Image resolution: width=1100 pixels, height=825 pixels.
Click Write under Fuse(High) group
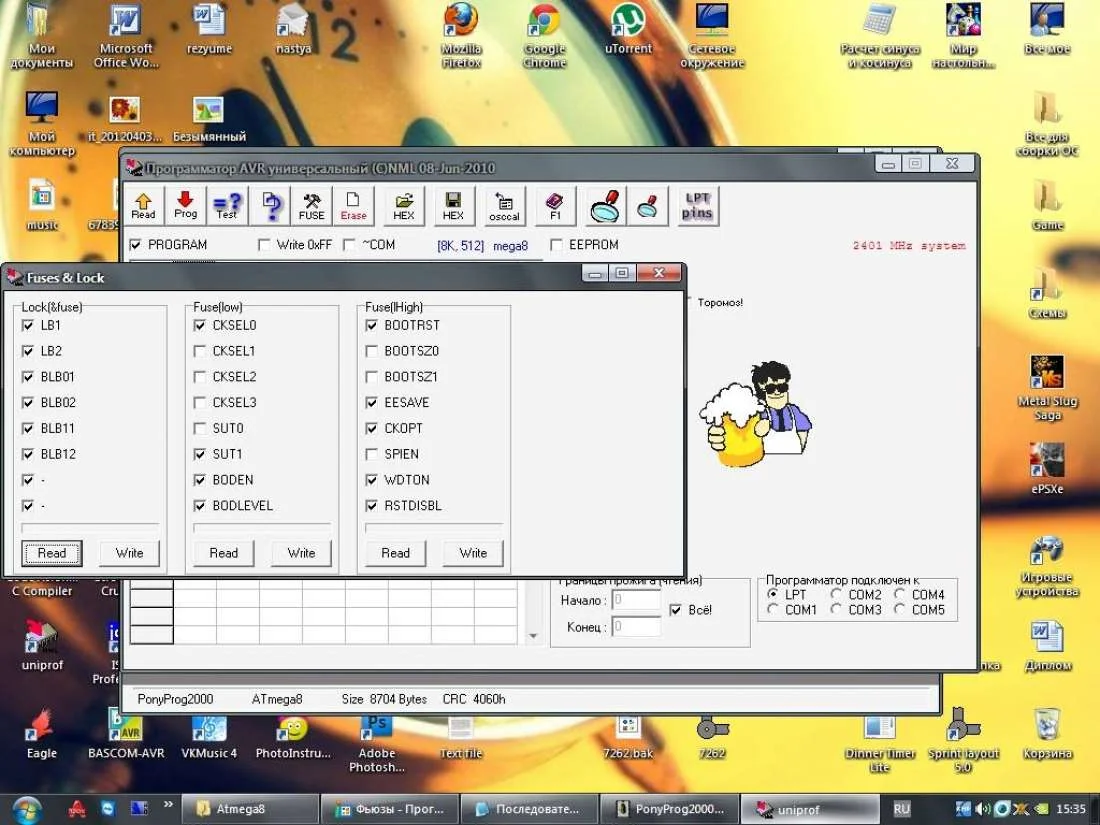click(473, 553)
